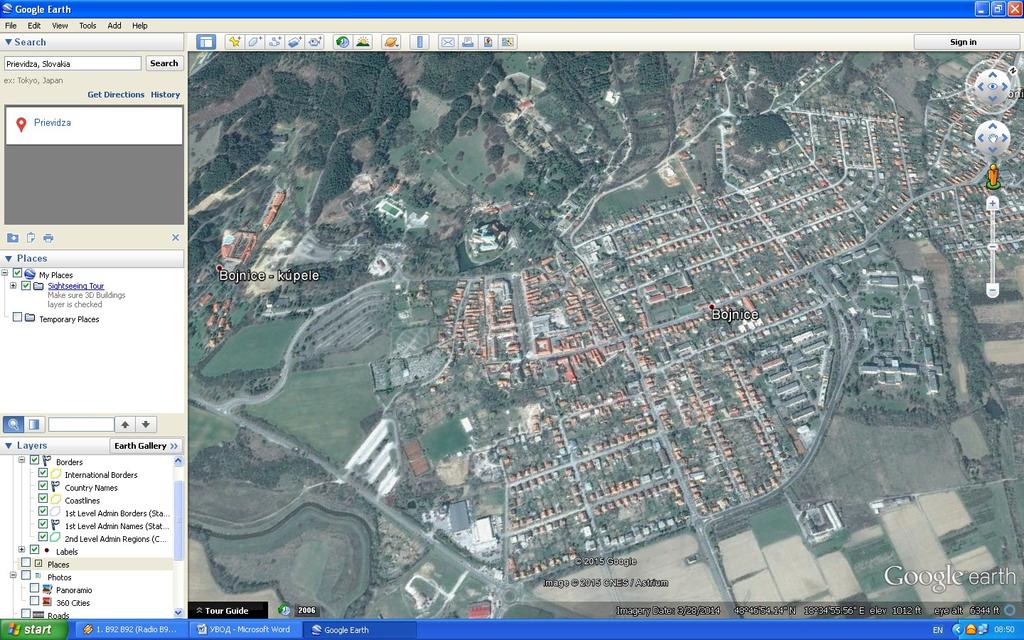Toggle the places opacity panel icon
Viewport: 1024px width, 640px height.
point(34,424)
